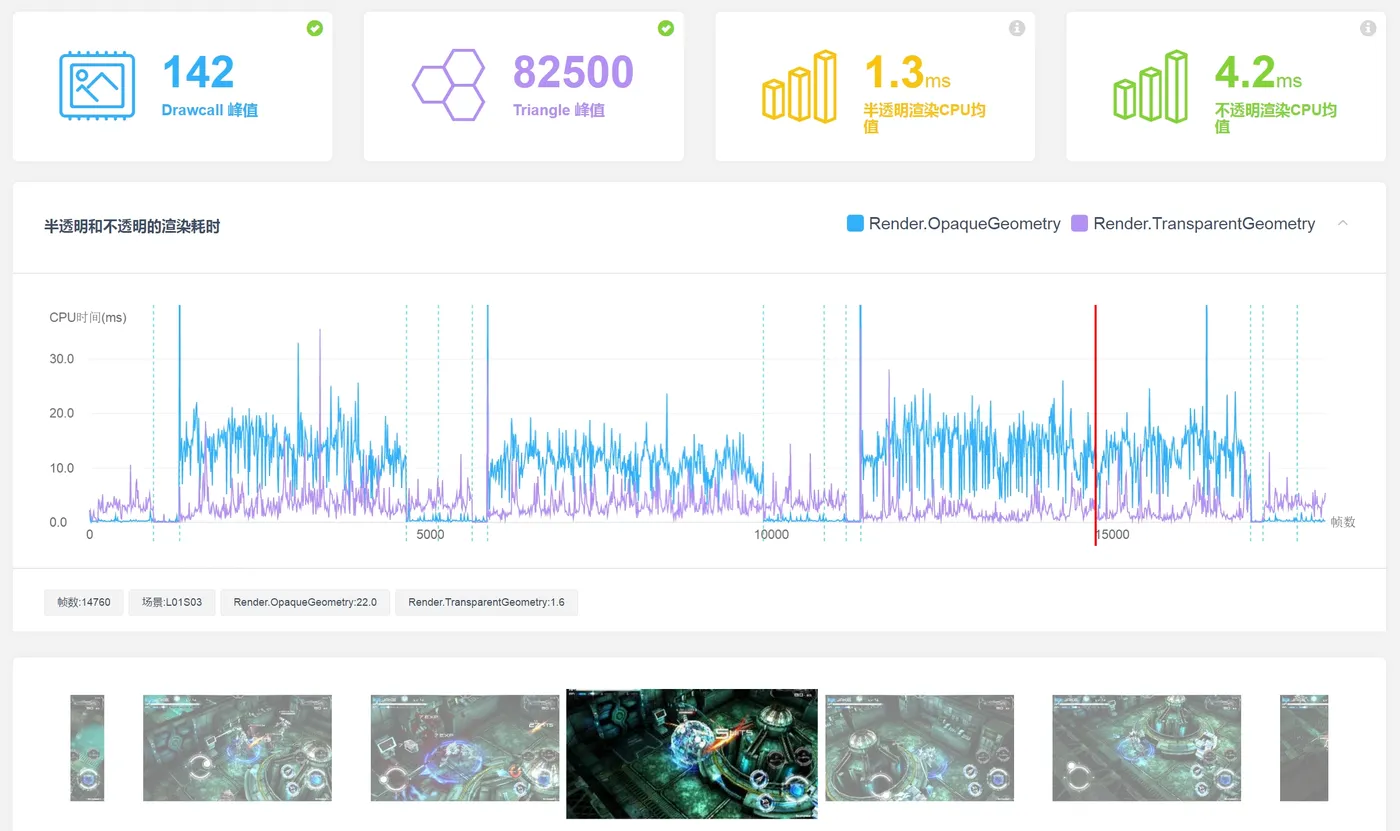Click the purple TransparentGeometry legend swatch
The width and height of the screenshot is (1400, 831).
click(1080, 224)
